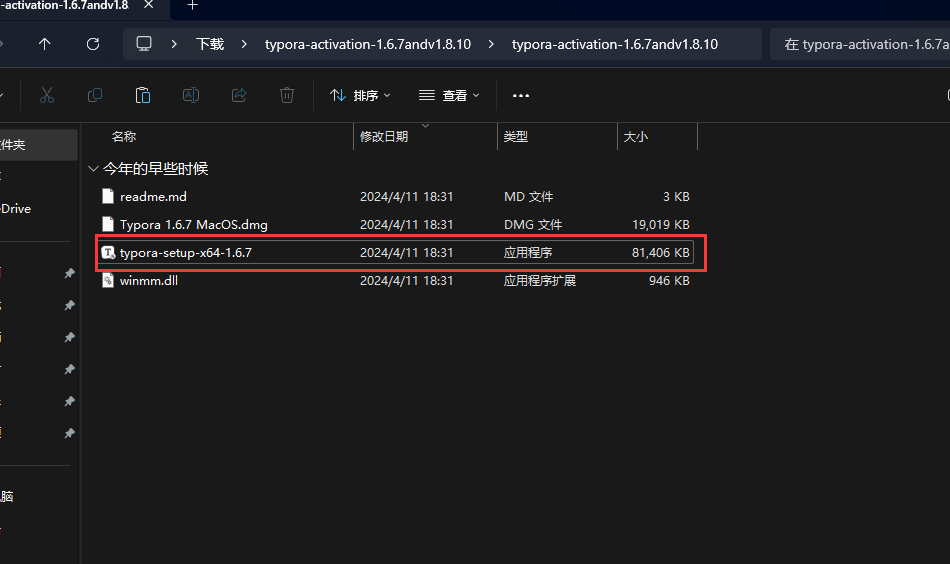Click the Up one level arrow
The height and width of the screenshot is (564, 950).
[x=44, y=44]
